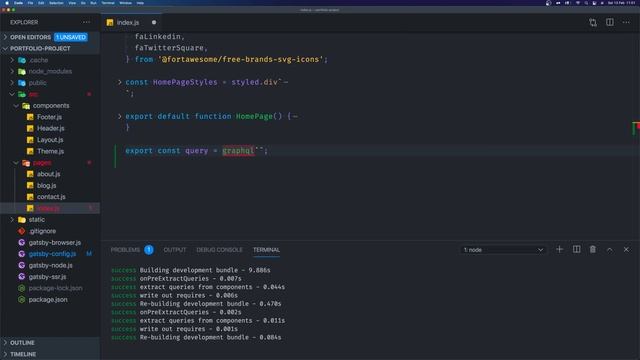Image resolution: width=640 pixels, height=360 pixels.
Task: Expand the Timeline section
Action: (5, 354)
